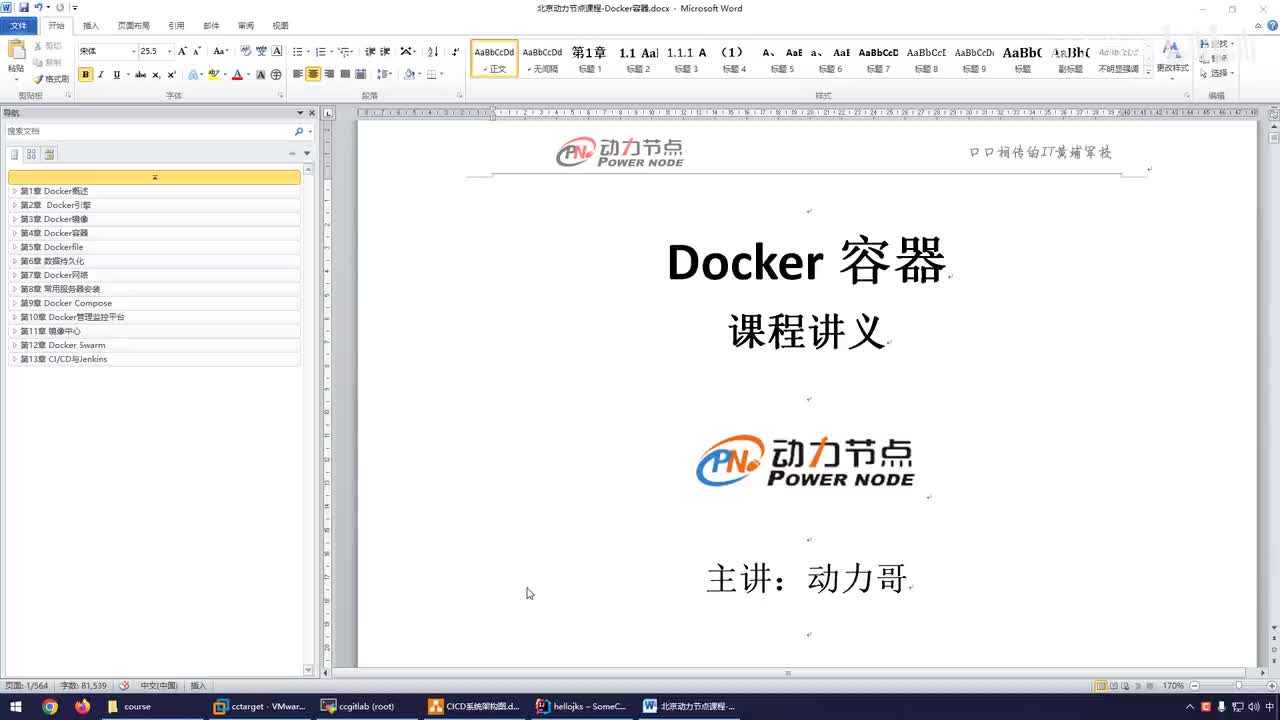Open Firefox from the taskbar
The image size is (1280, 720).
[82, 706]
